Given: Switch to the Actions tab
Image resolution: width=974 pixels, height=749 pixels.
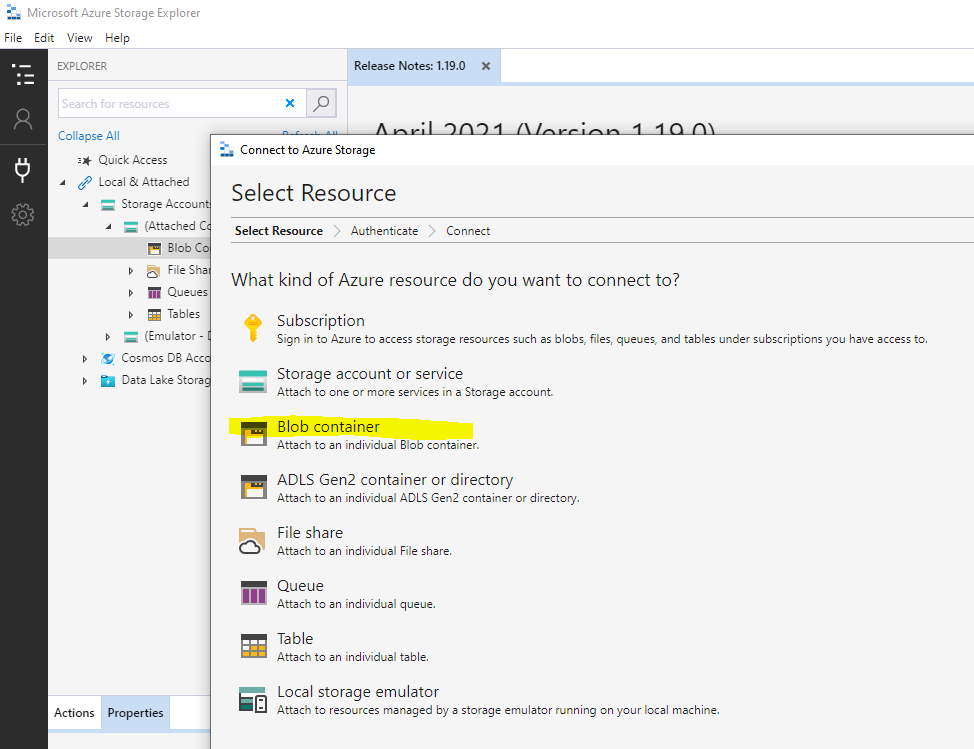Looking at the screenshot, I should tap(75, 713).
